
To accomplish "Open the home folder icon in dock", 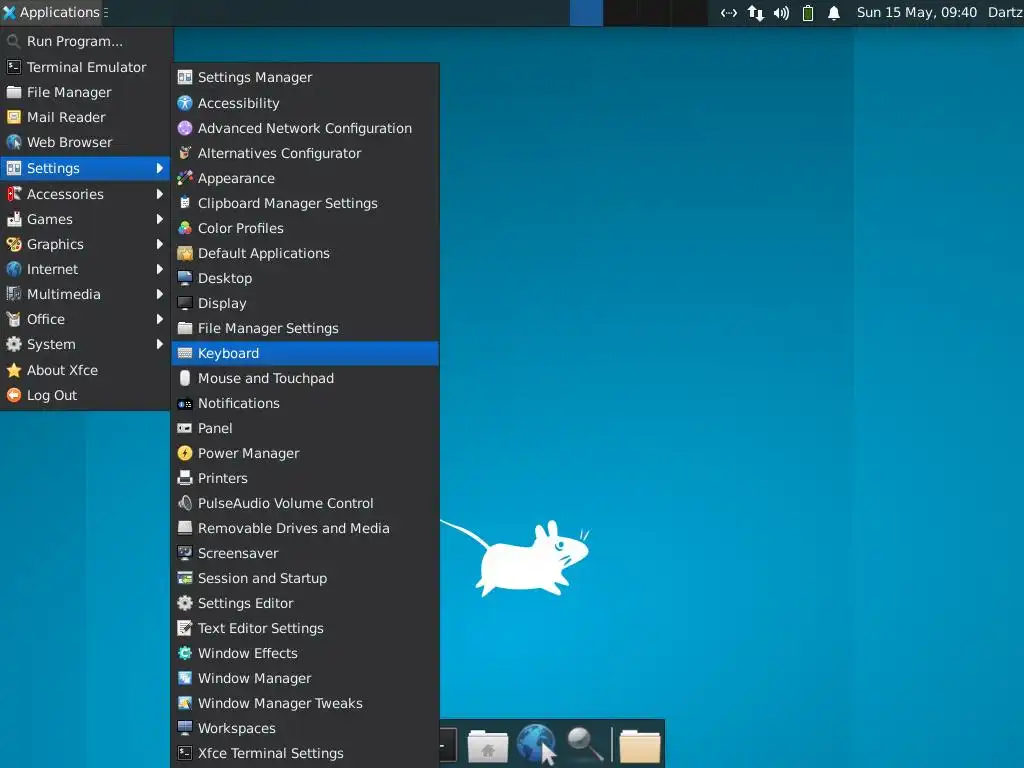I will point(488,745).
